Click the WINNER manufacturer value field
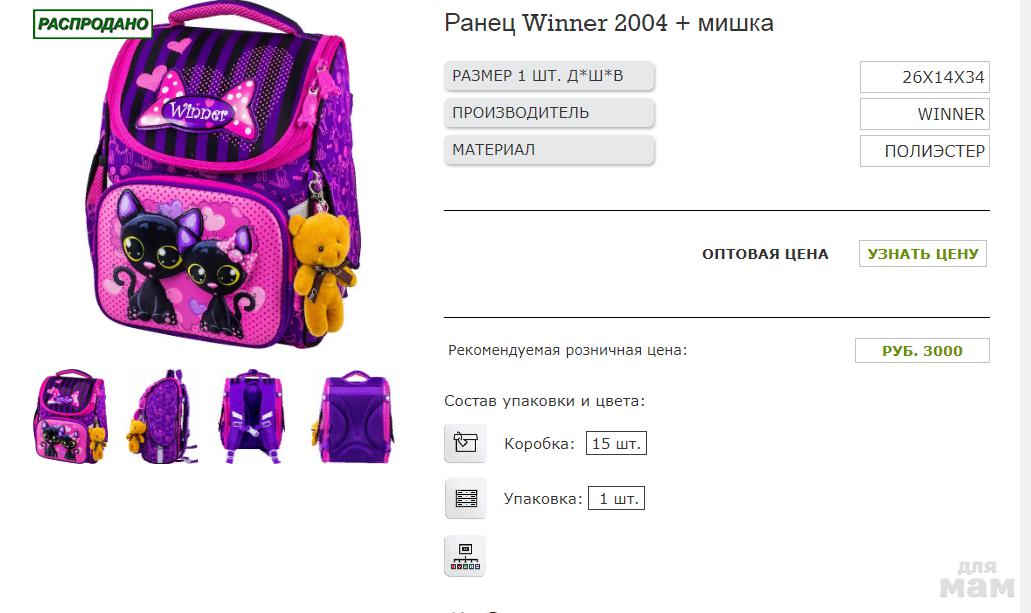1031x613 pixels. [x=924, y=114]
